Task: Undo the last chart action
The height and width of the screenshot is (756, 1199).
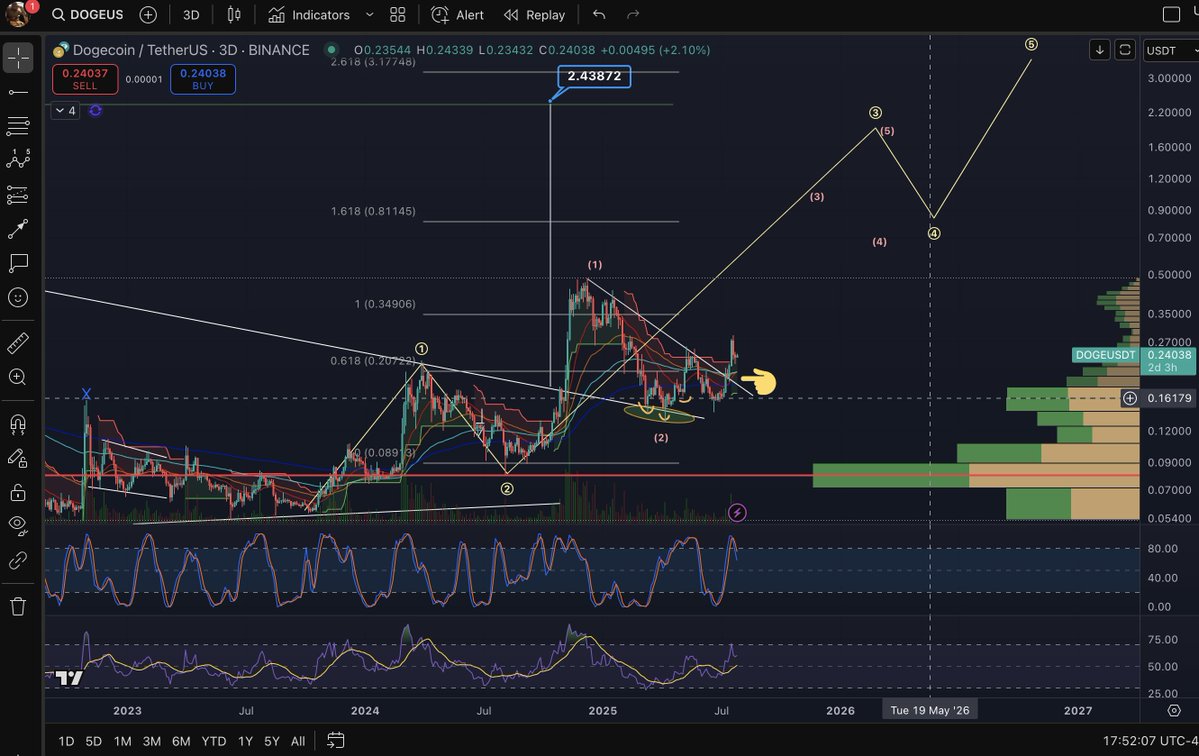Action: pyautogui.click(x=599, y=15)
